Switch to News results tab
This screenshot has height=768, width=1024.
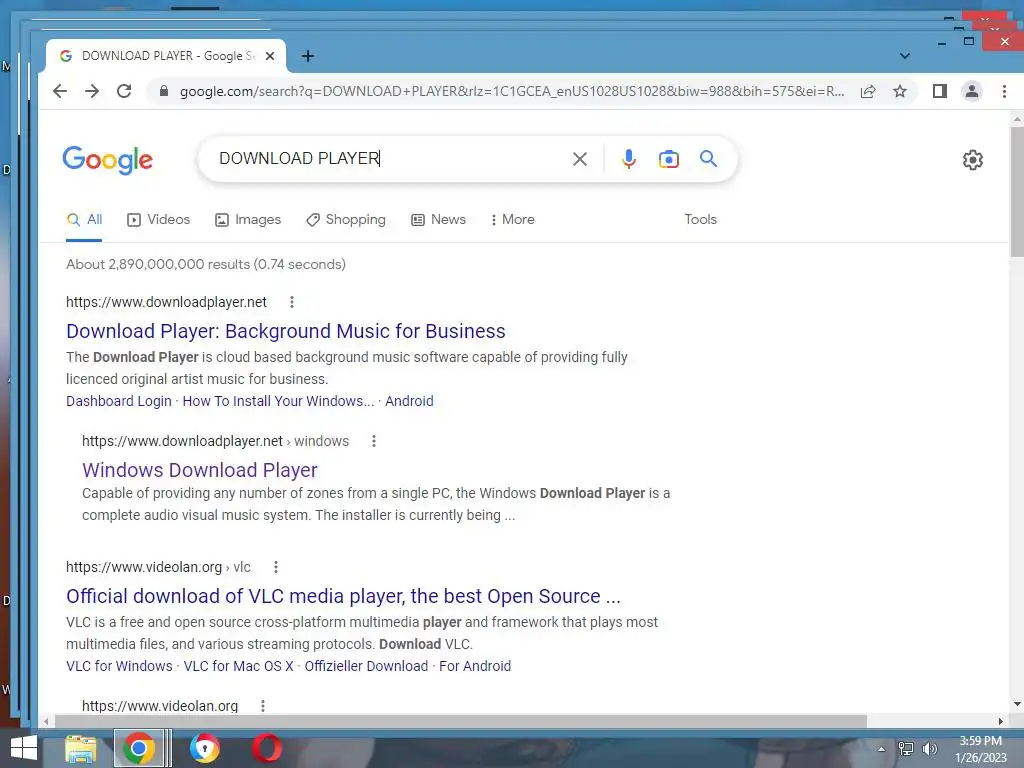[438, 220]
